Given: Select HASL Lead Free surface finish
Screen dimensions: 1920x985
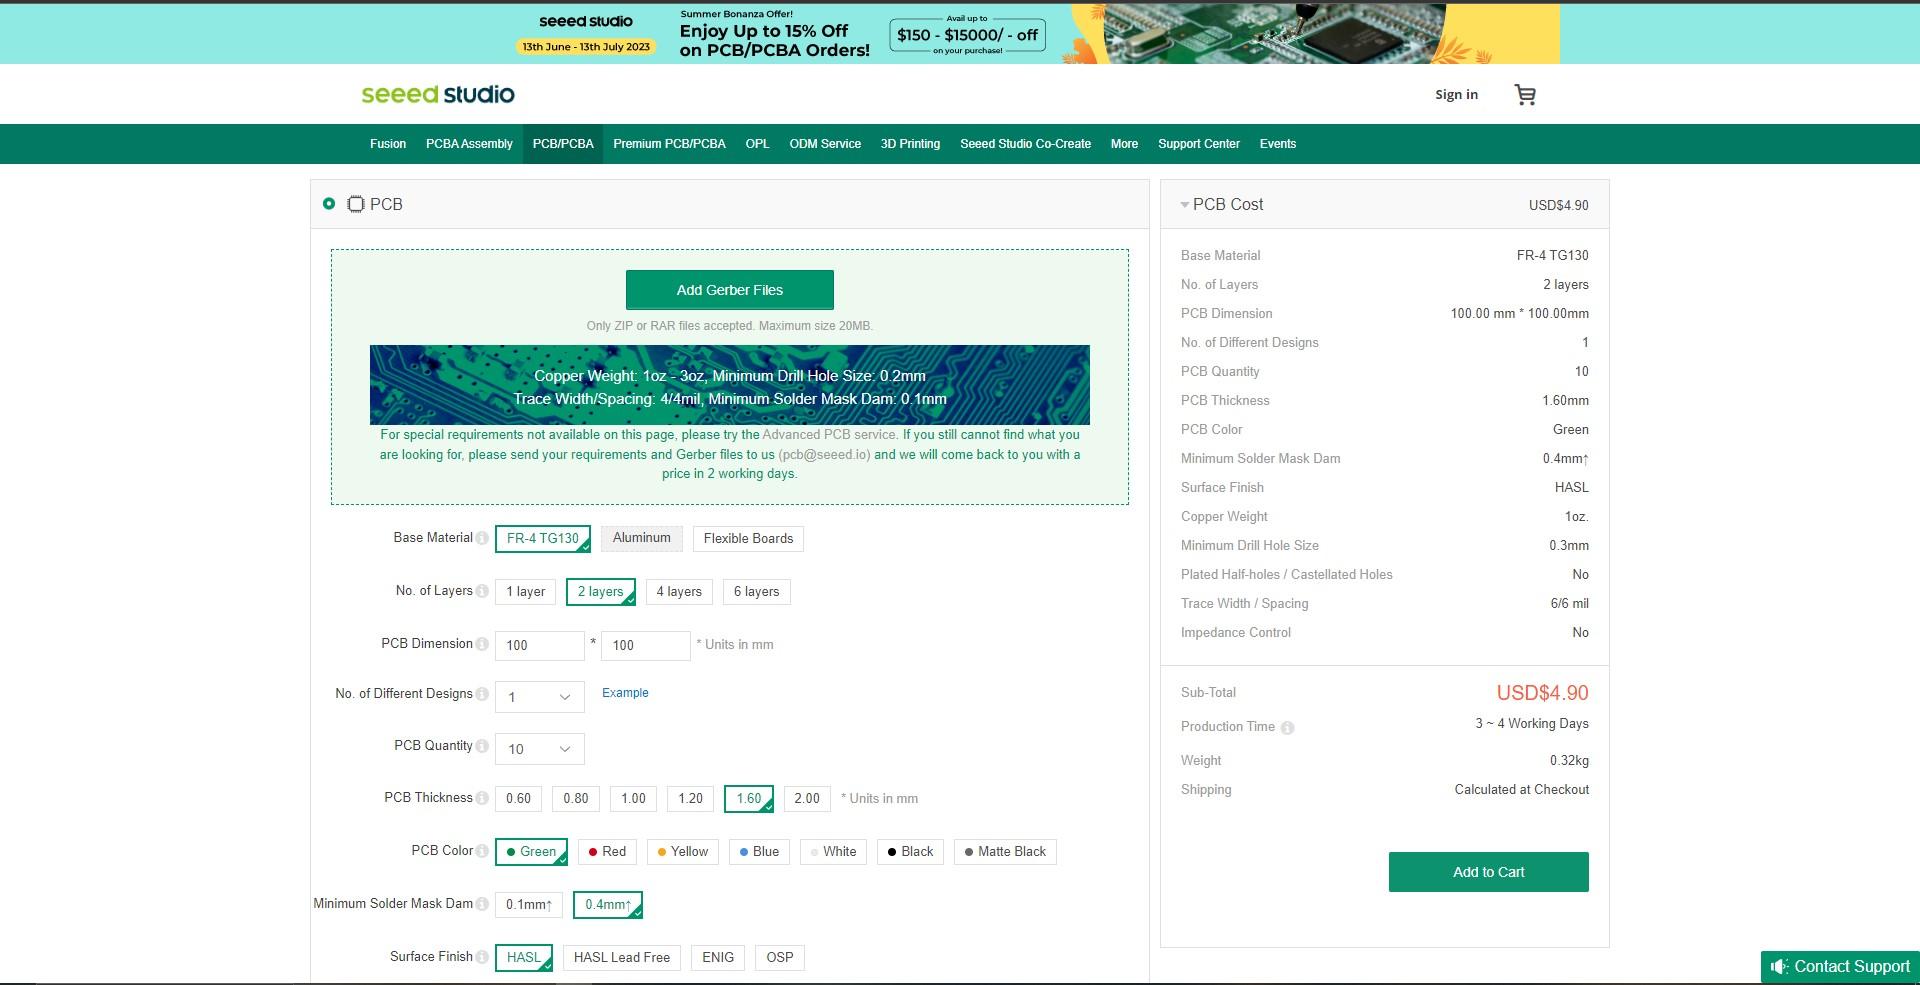Looking at the screenshot, I should [x=622, y=957].
